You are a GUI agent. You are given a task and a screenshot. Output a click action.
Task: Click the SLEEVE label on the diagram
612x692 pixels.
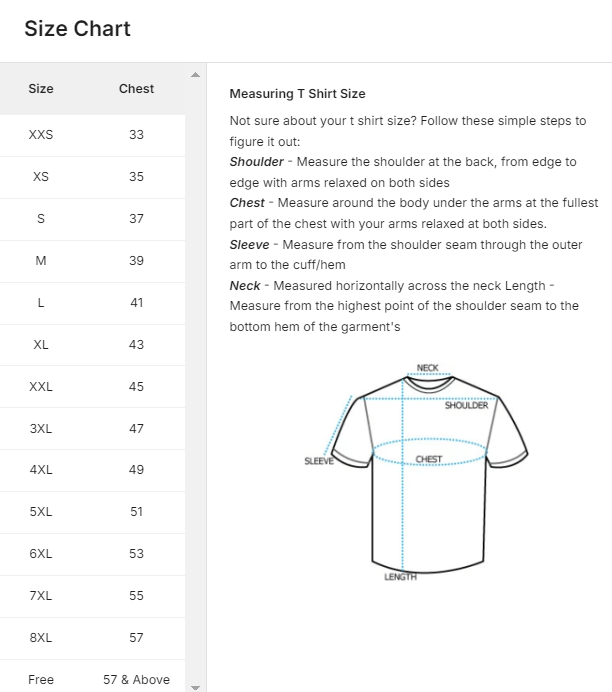(318, 461)
